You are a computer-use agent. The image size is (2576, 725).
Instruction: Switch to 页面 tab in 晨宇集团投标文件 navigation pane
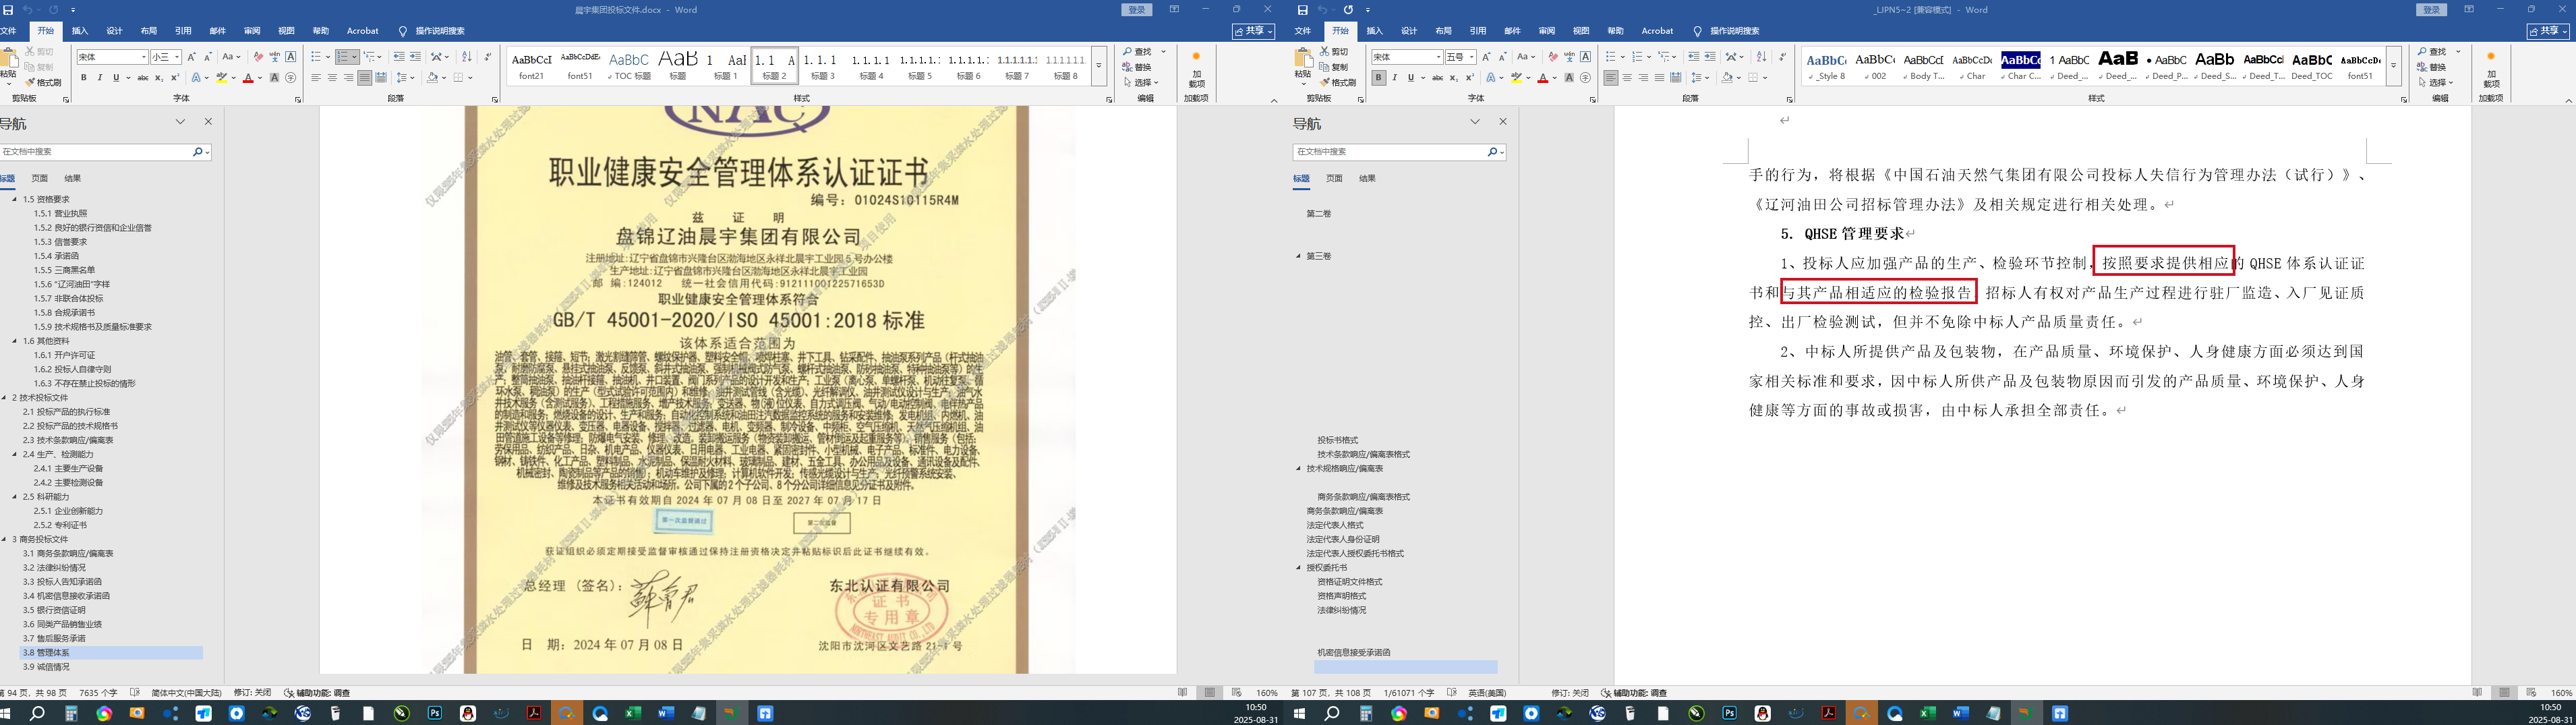click(x=40, y=179)
